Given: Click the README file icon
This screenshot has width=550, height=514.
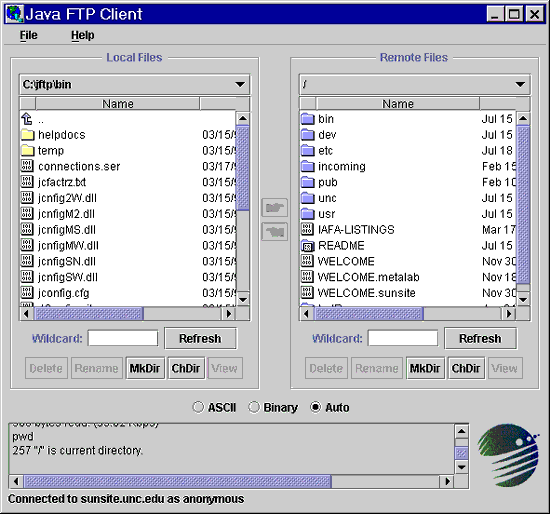Looking at the screenshot, I should click(307, 245).
